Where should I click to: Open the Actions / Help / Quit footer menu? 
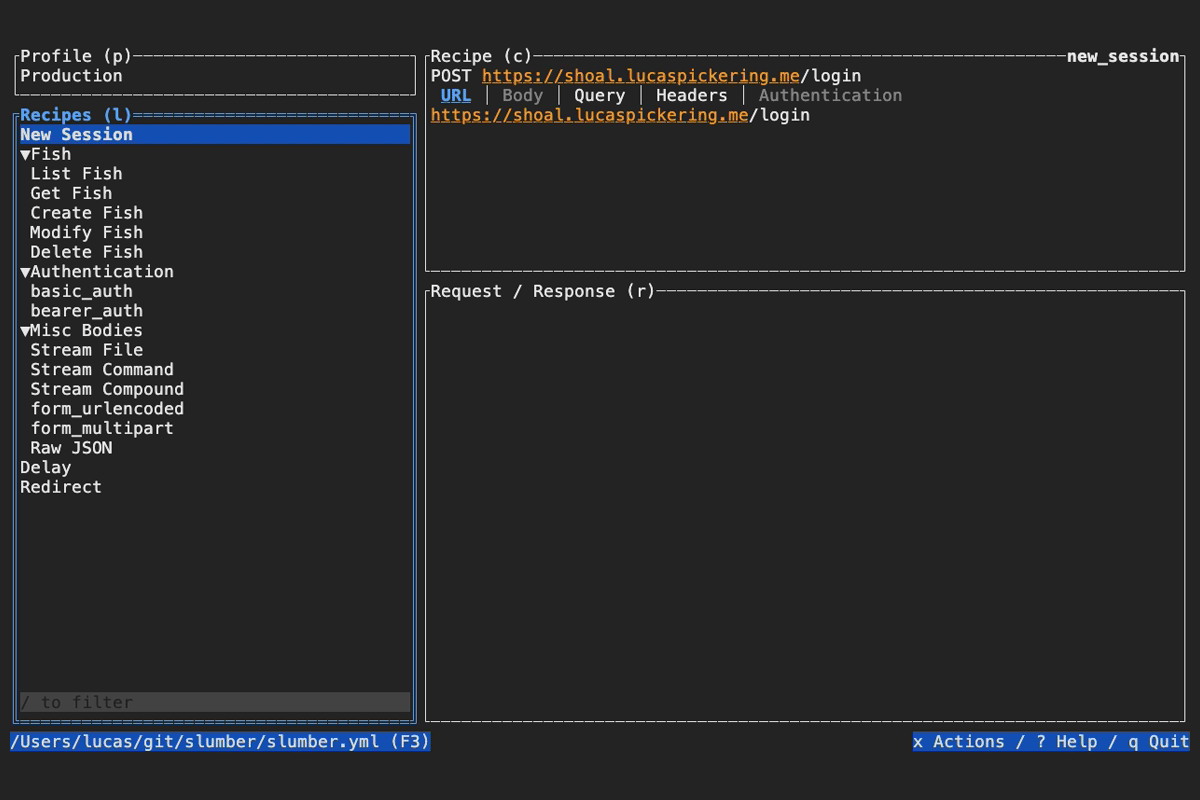pyautogui.click(x=1050, y=741)
